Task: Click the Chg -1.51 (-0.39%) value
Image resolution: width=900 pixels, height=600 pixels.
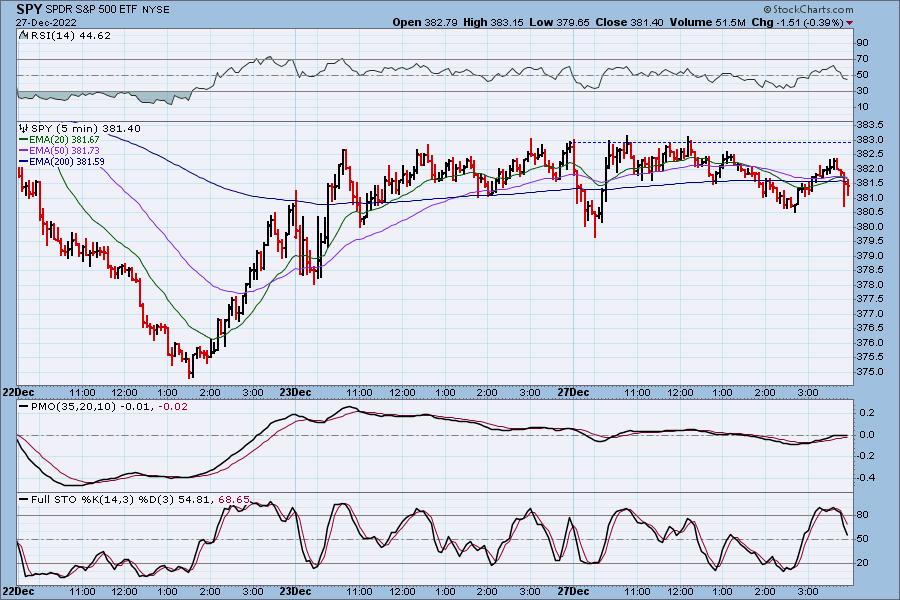Action: (797, 22)
